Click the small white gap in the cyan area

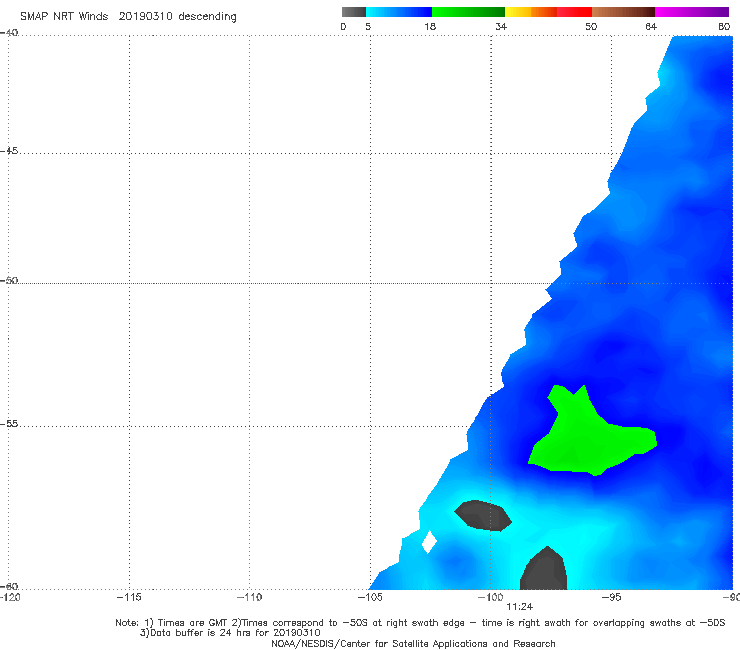tap(429, 541)
